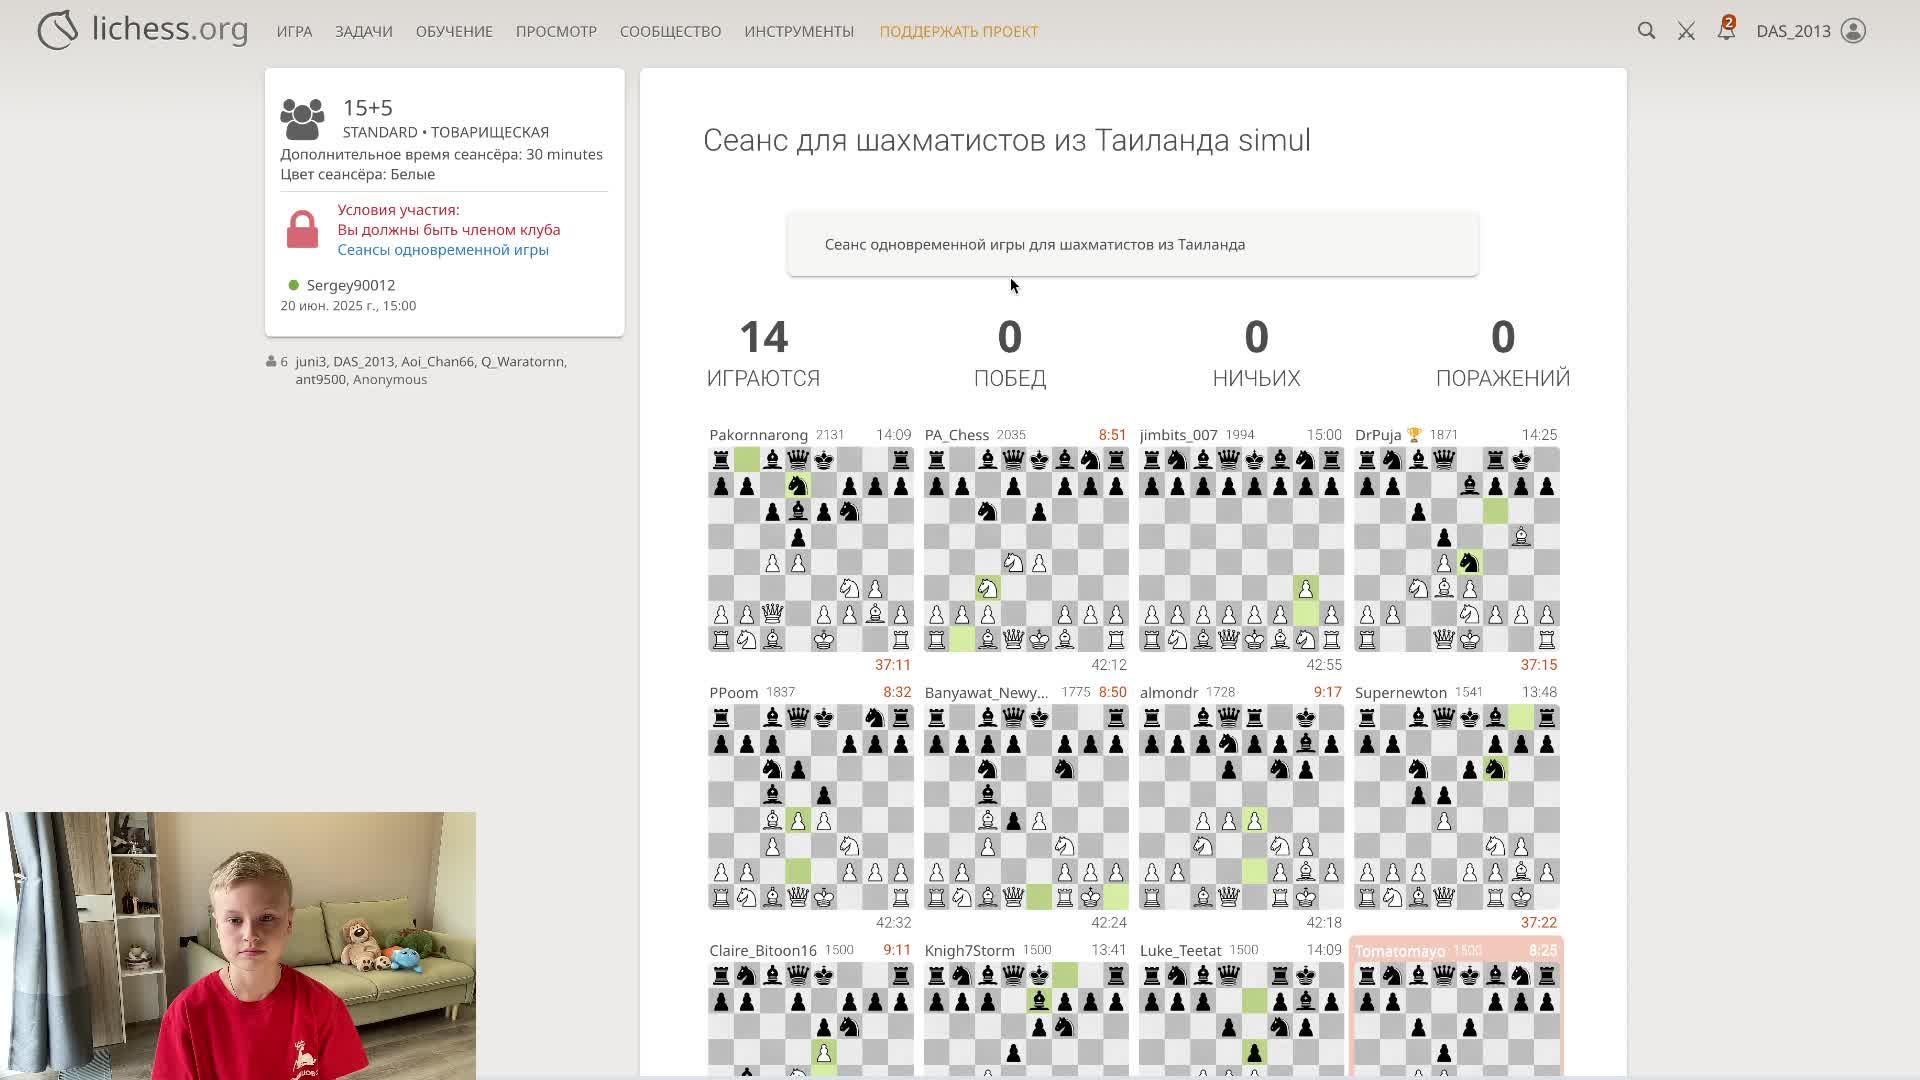This screenshot has width=1920, height=1080.
Task: Click the simul title heading
Action: tap(1006, 140)
